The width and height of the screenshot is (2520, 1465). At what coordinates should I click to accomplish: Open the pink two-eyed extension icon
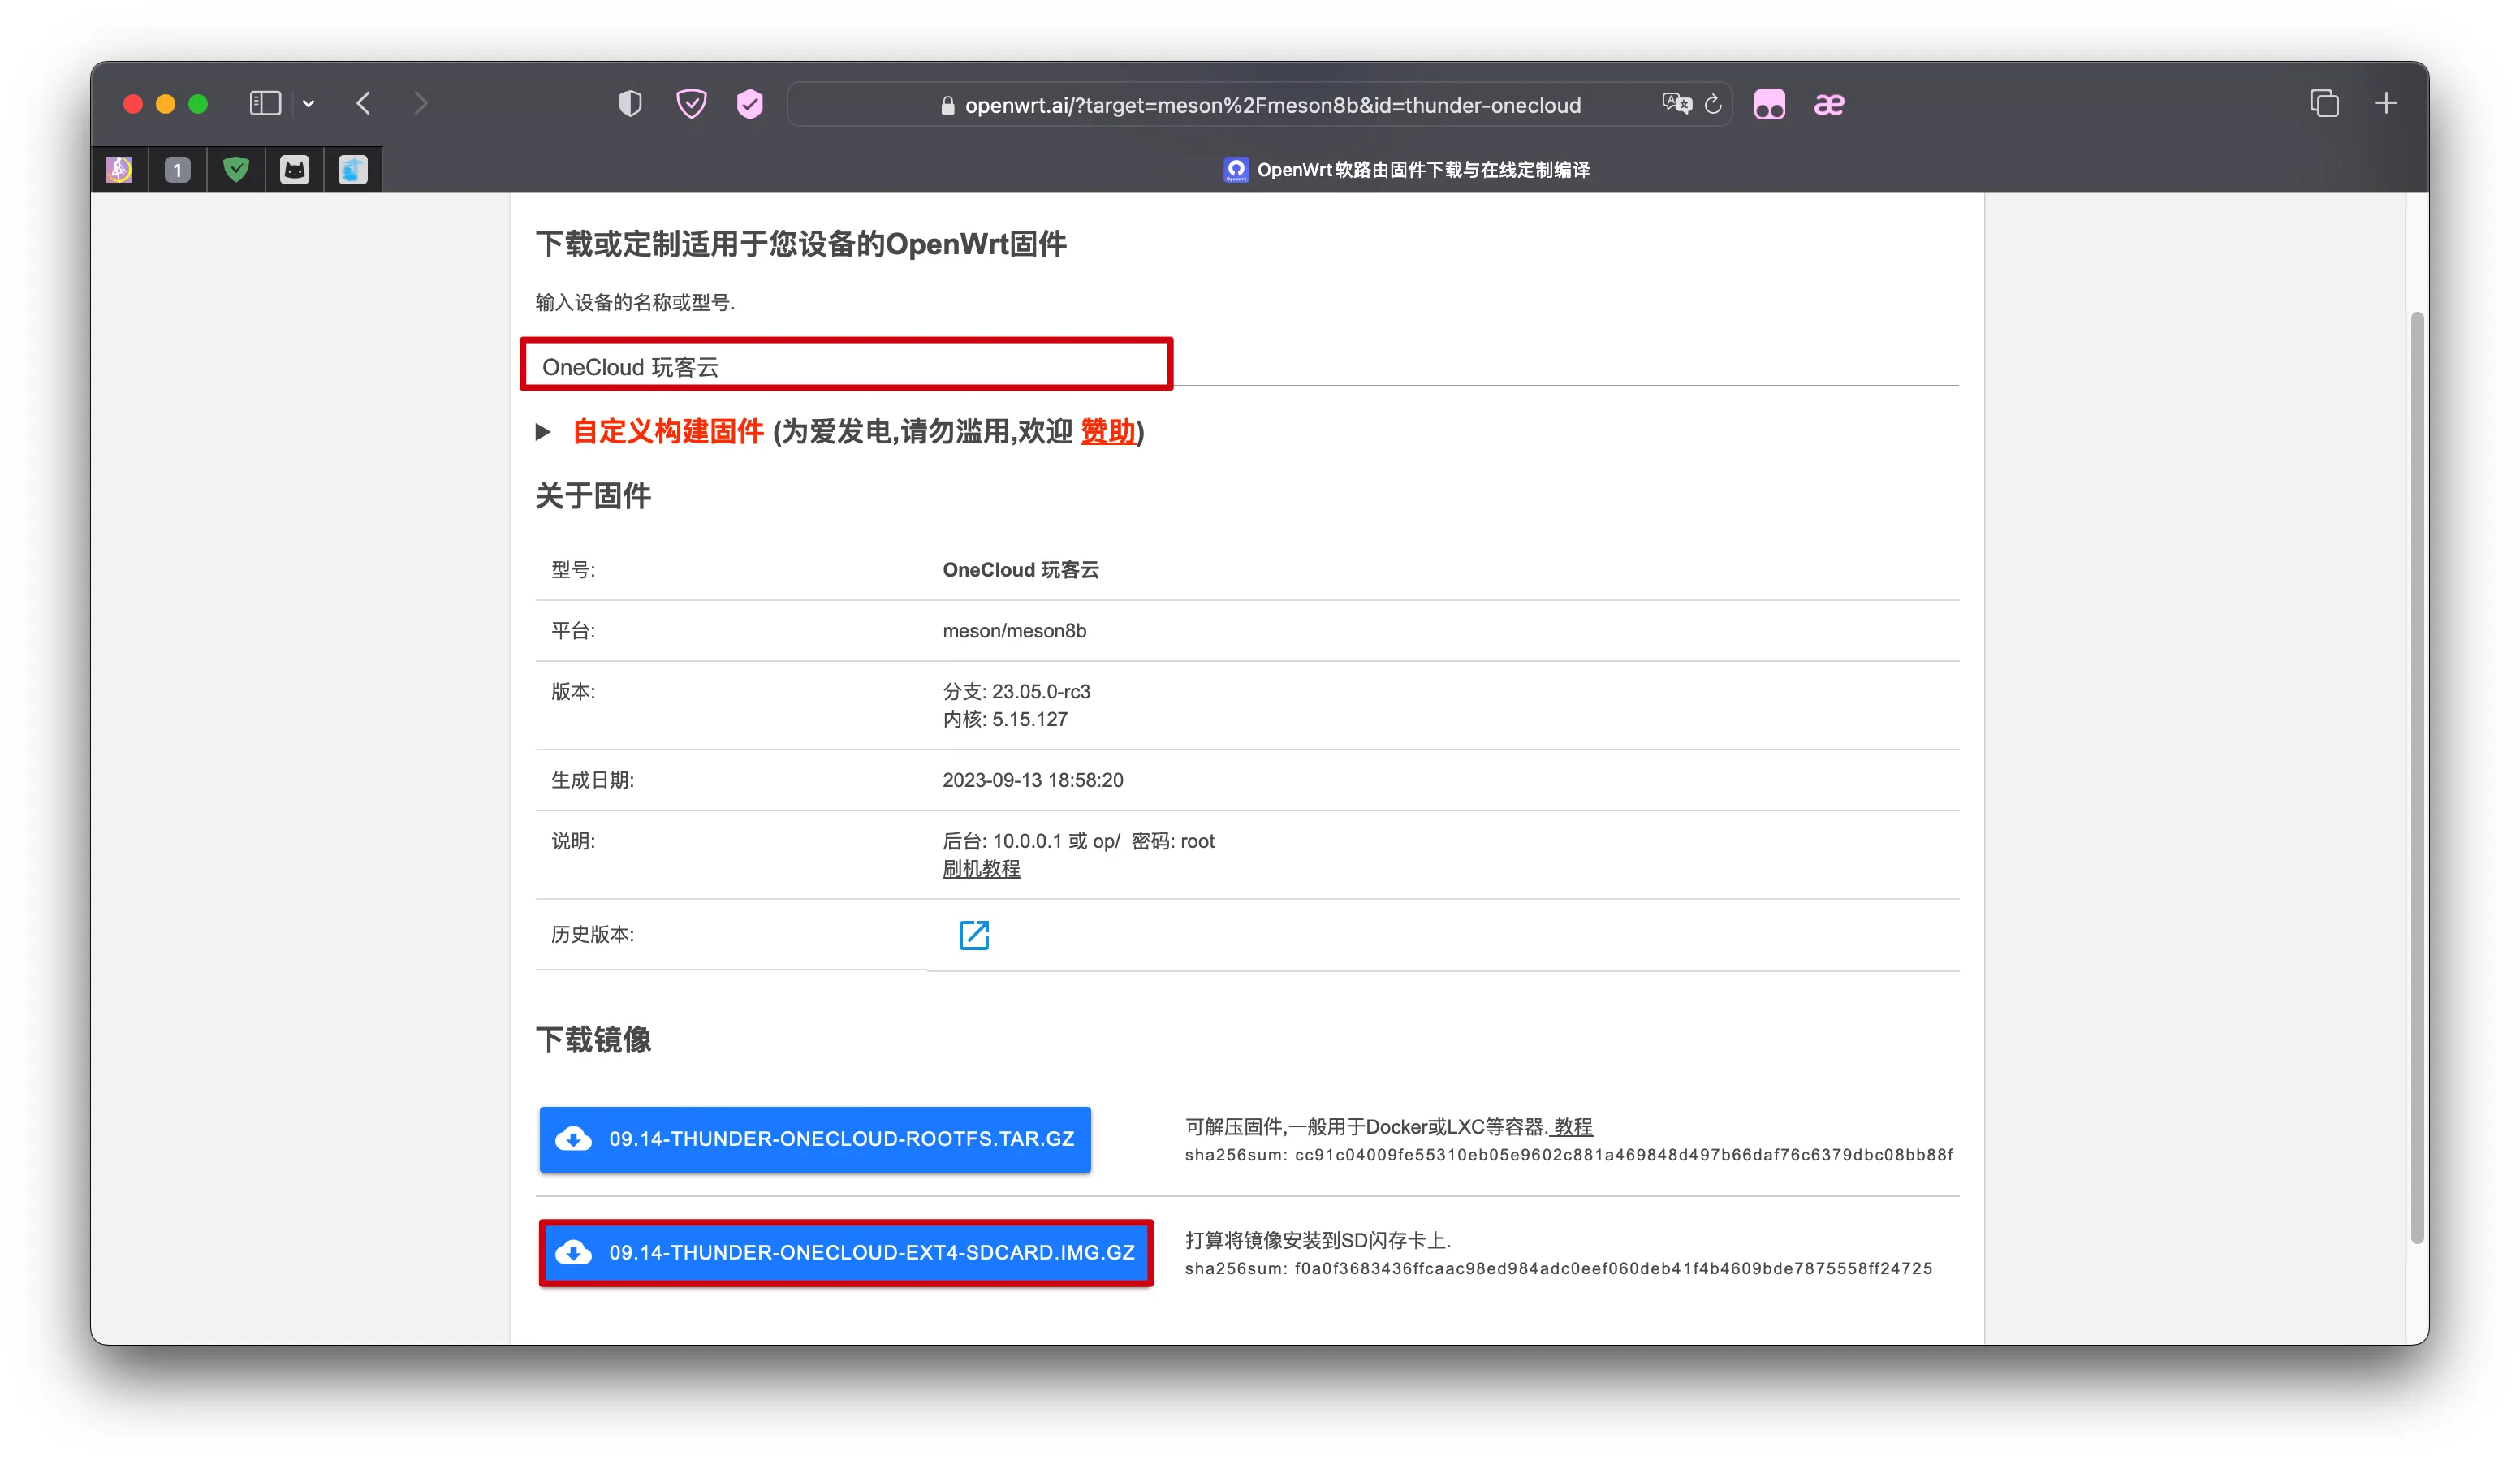point(1769,104)
